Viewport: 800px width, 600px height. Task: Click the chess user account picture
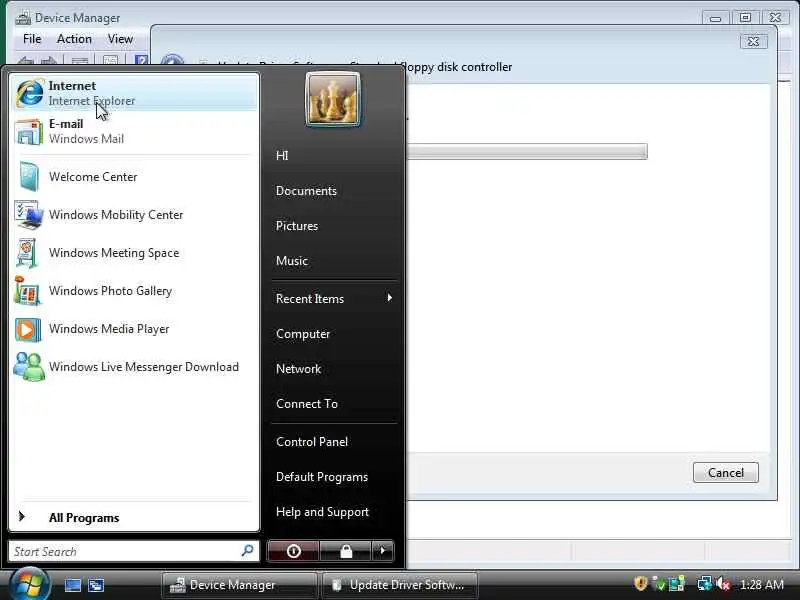point(333,99)
